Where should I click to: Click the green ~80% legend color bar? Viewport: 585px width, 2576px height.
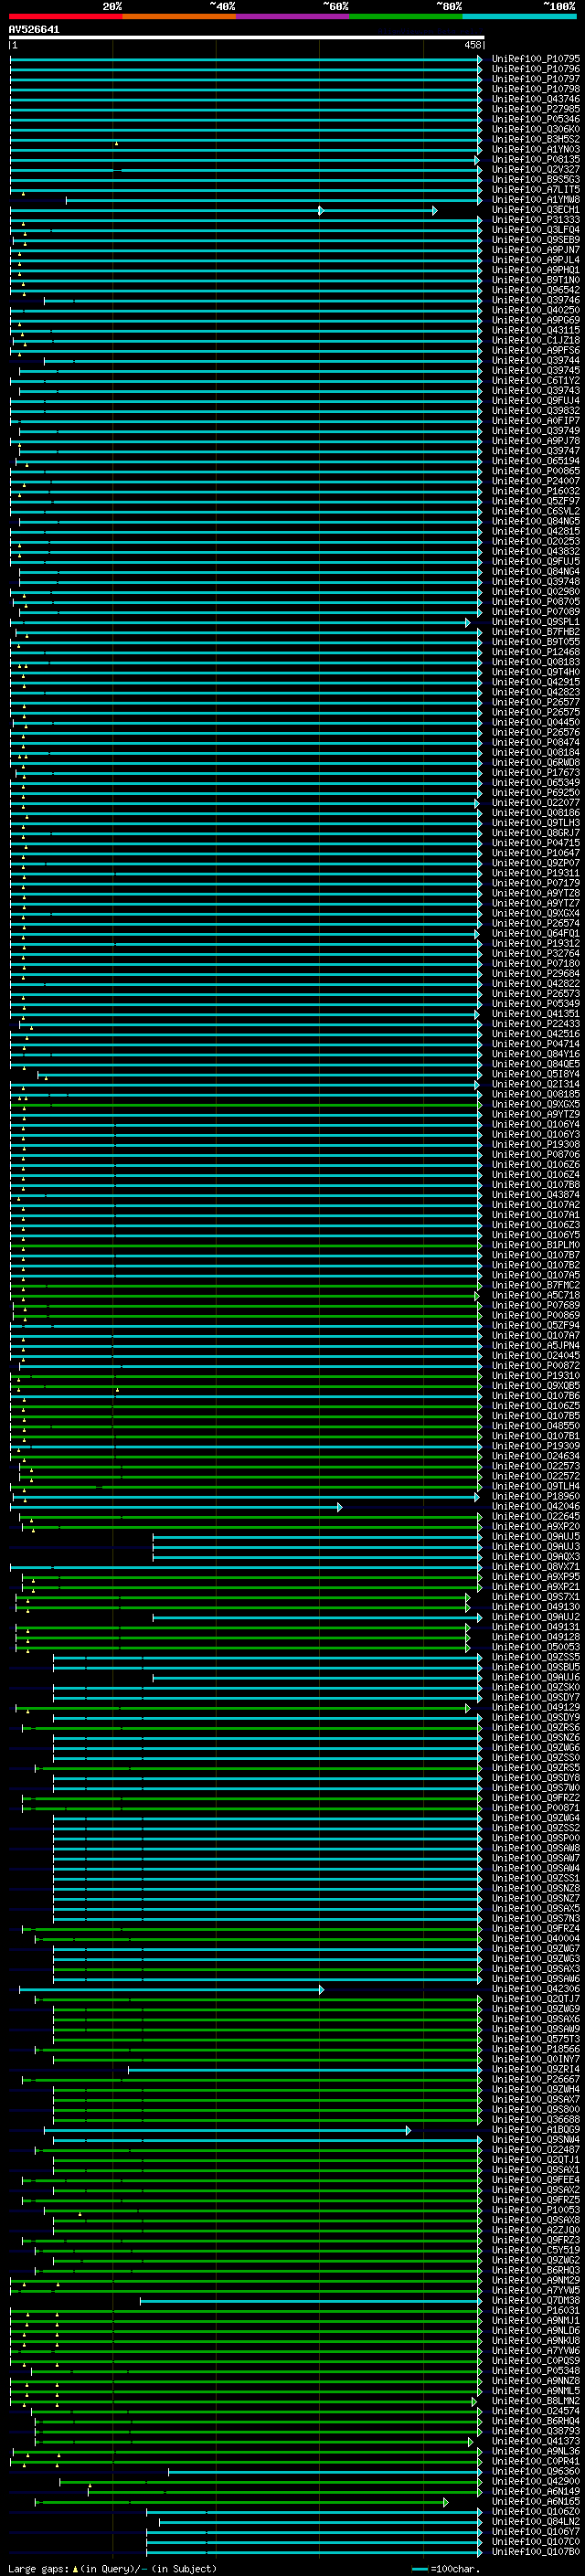click(x=405, y=17)
